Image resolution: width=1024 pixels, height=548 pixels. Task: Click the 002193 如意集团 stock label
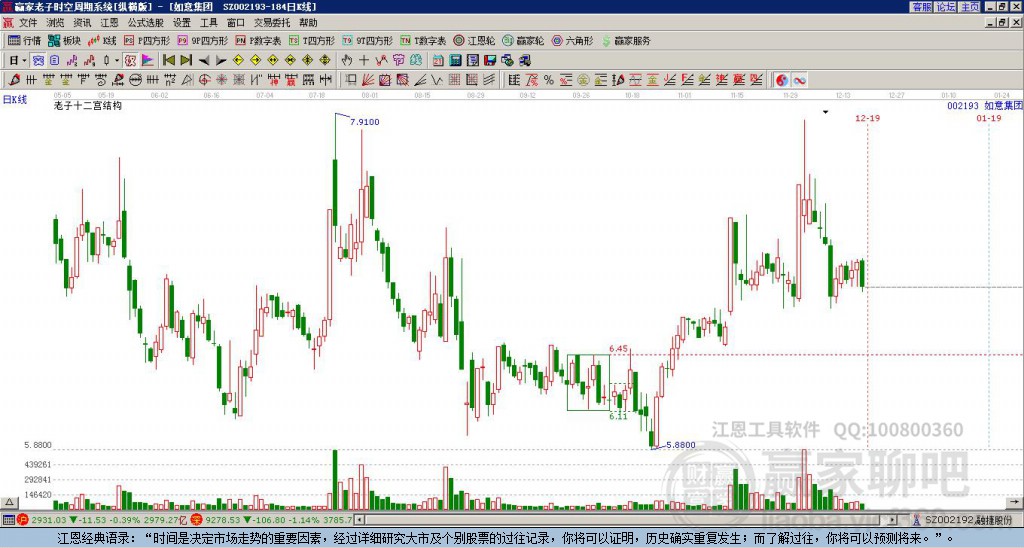pyautogui.click(x=984, y=105)
